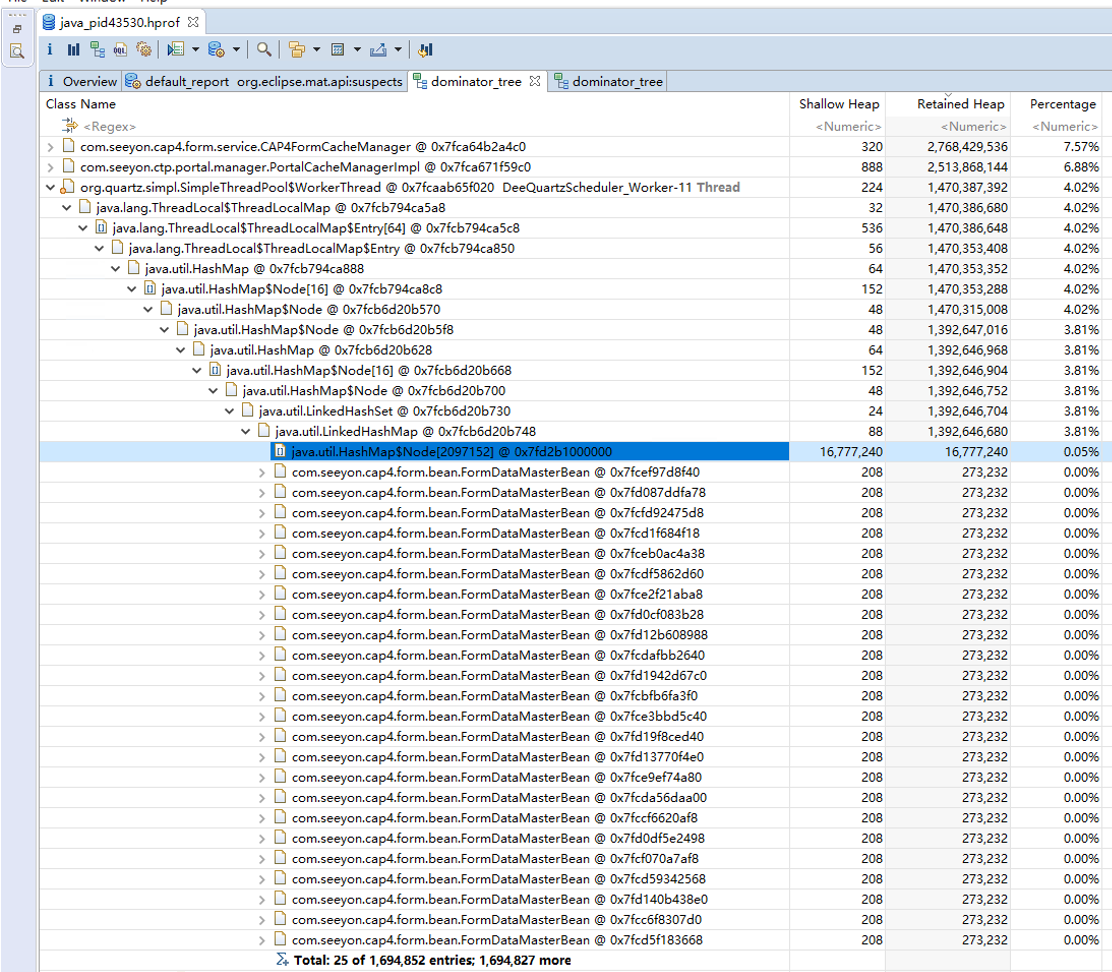Expand the PortalCacheManagerImpl tree node
Image resolution: width=1112 pixels, height=972 pixels.
point(51,167)
